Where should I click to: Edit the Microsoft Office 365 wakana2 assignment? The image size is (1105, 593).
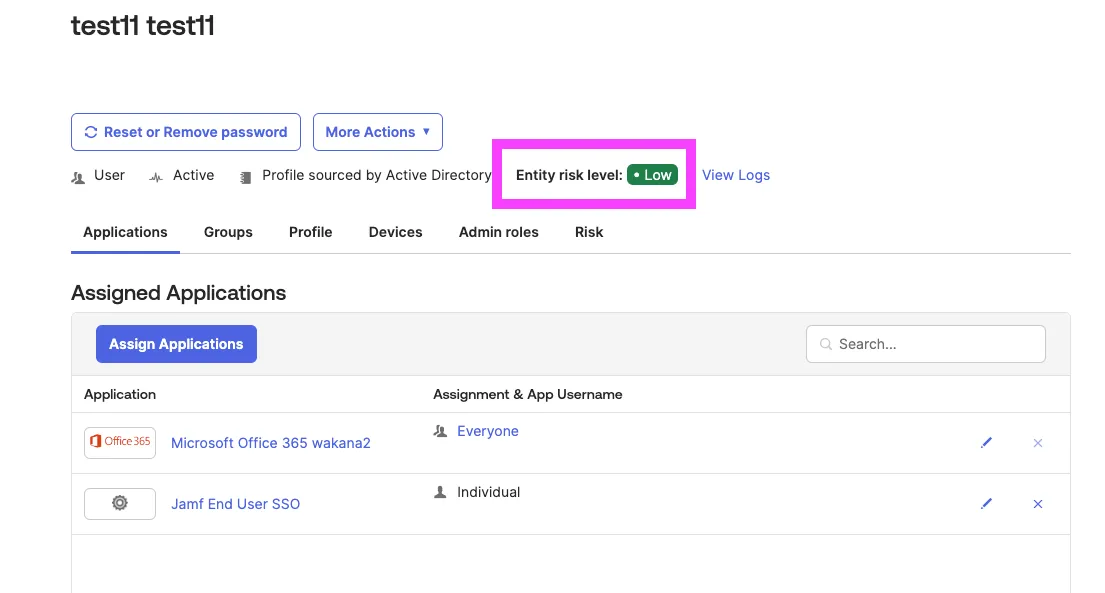(987, 443)
